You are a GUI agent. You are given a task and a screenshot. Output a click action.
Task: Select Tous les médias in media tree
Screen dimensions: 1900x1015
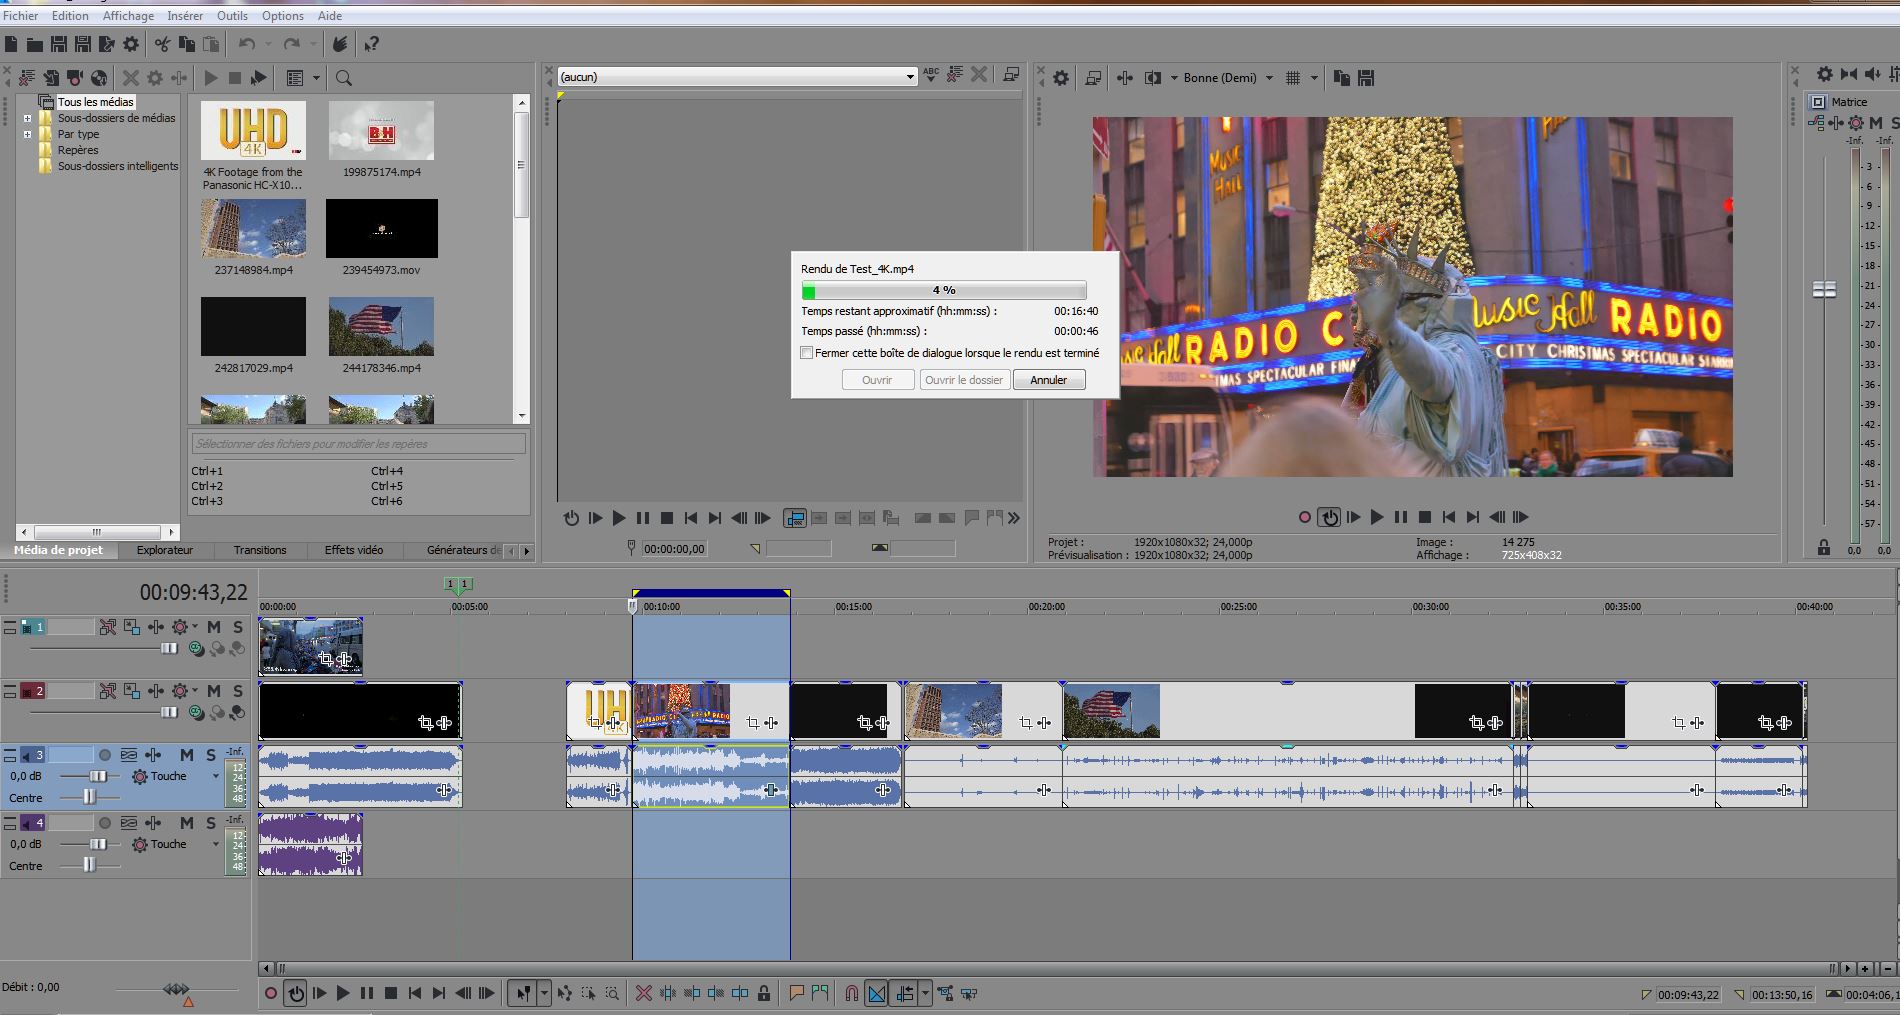[95, 102]
